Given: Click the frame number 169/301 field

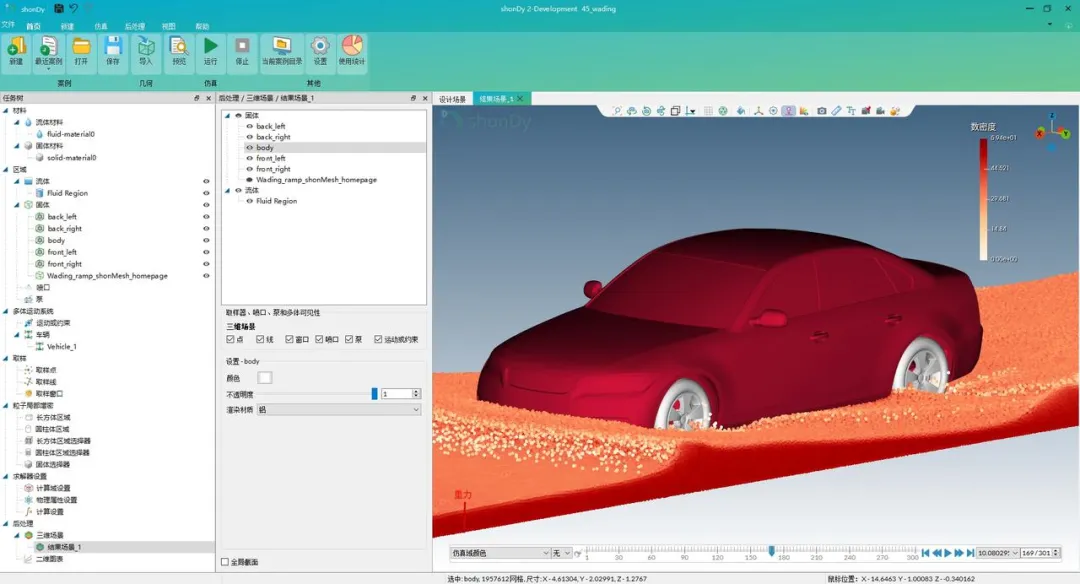Looking at the screenshot, I should pos(1040,553).
